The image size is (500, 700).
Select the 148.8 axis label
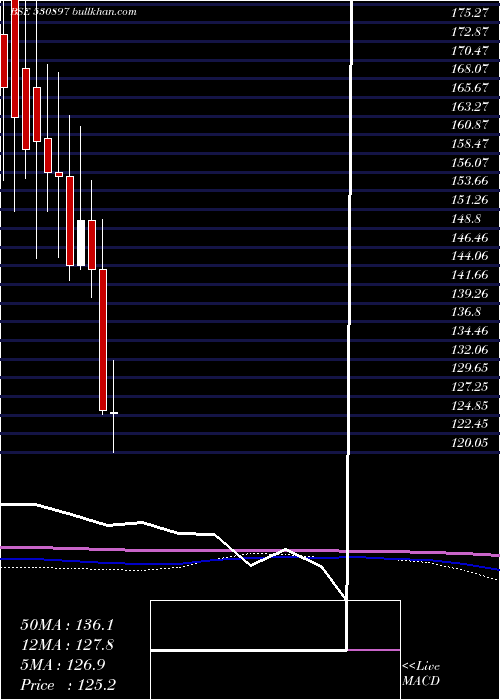(466, 219)
